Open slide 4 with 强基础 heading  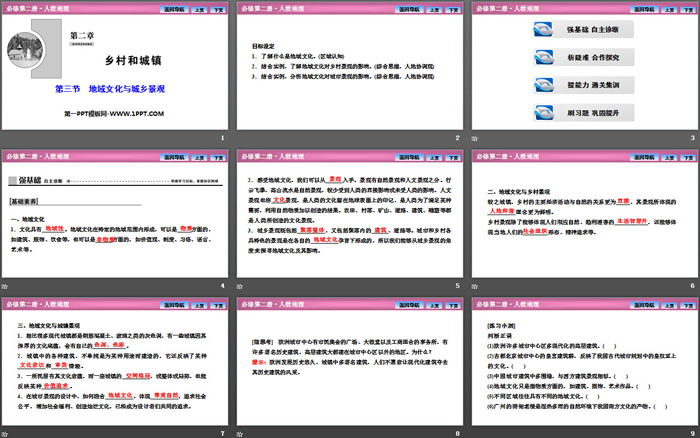(115, 218)
